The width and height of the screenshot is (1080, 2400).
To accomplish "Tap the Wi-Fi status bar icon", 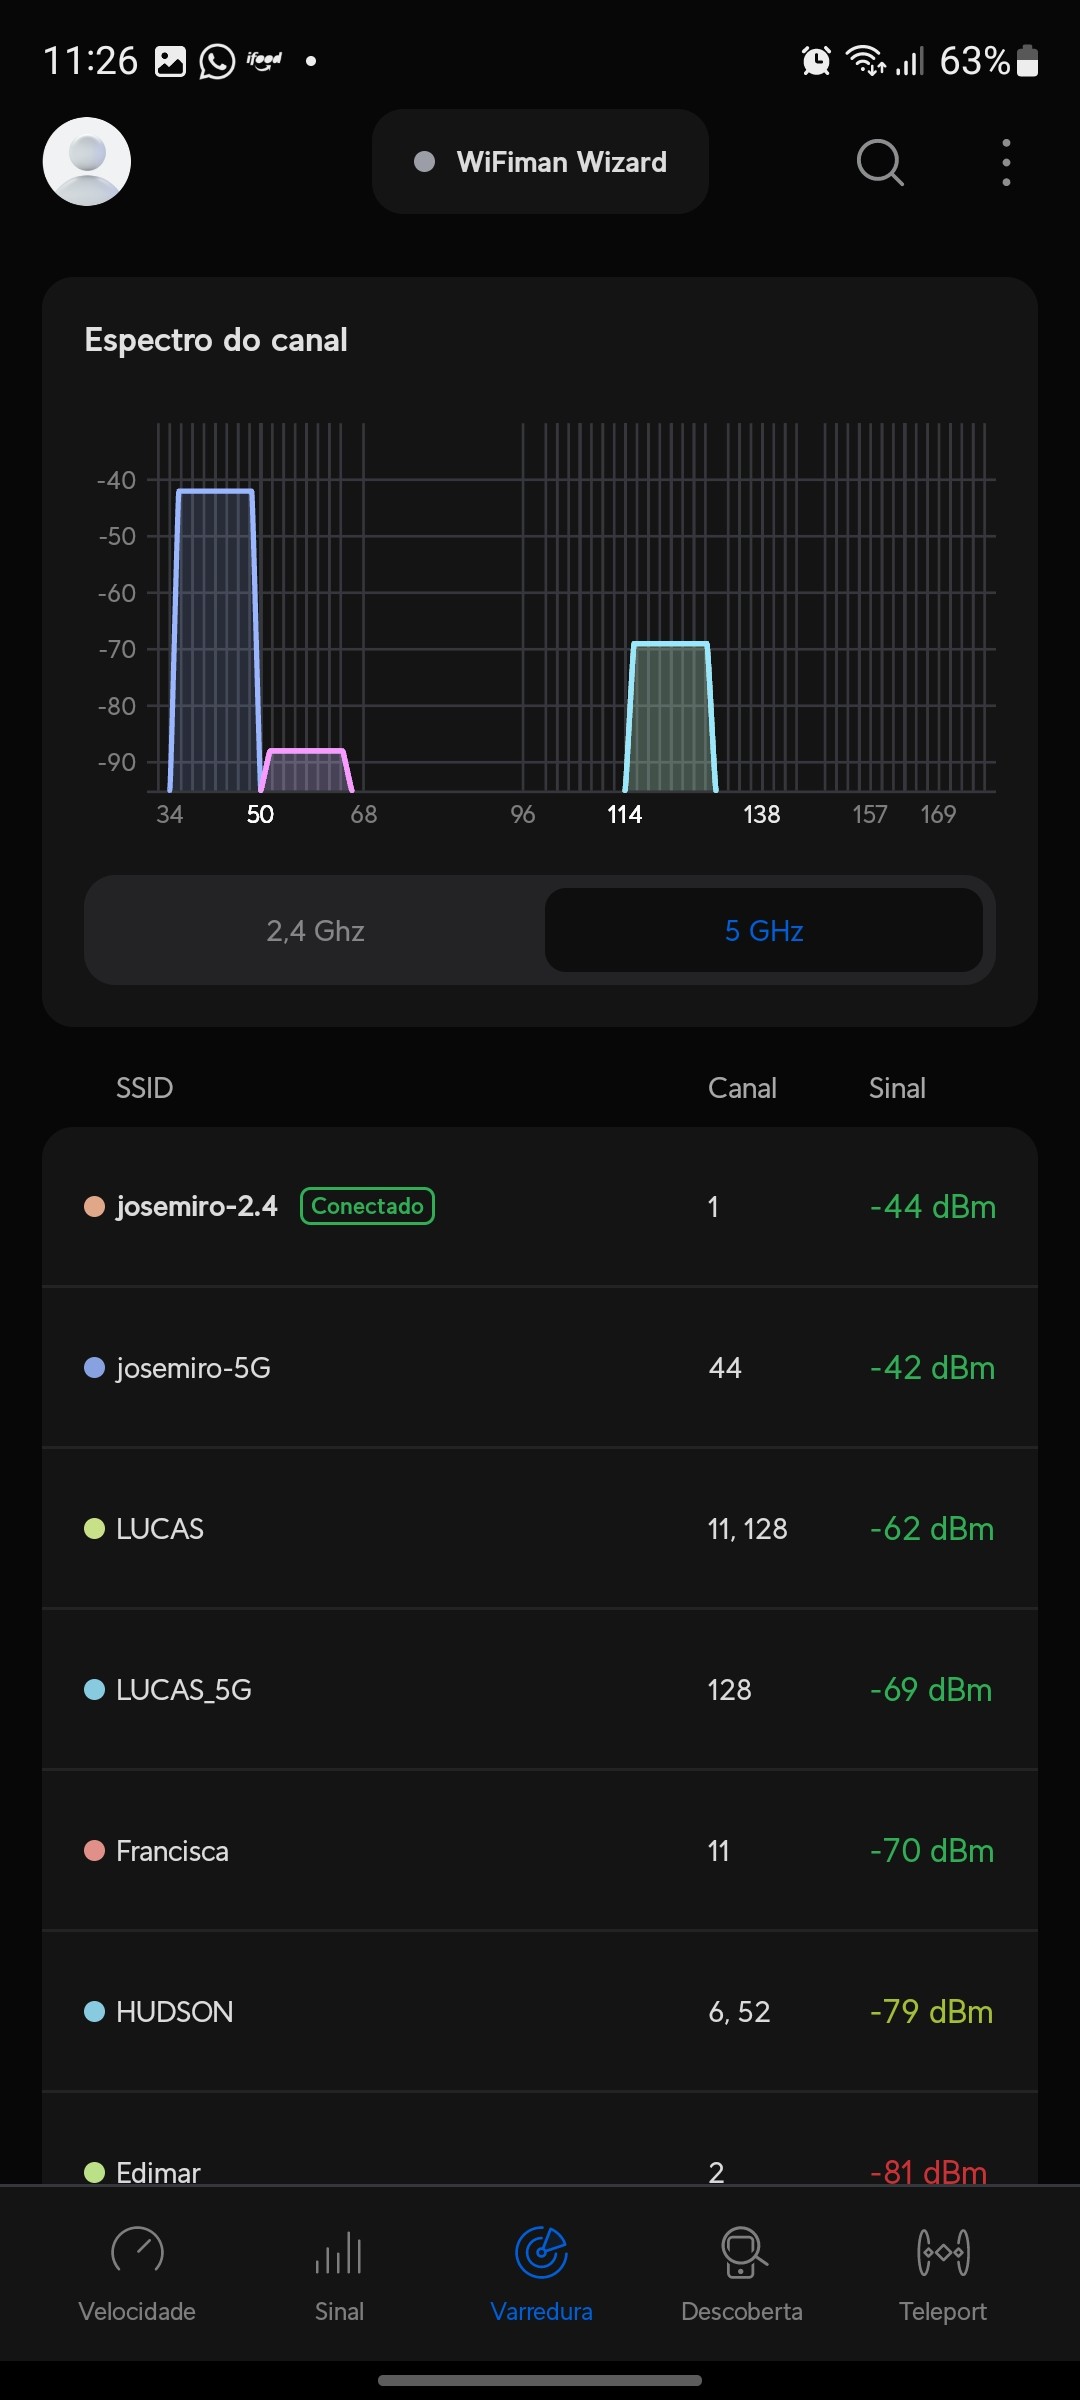I will (865, 61).
